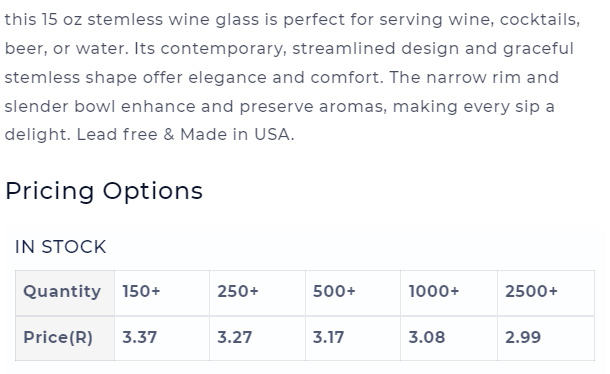Click the words "slender bowl enhance"
Screen dimensions: 610x374
point(100,106)
